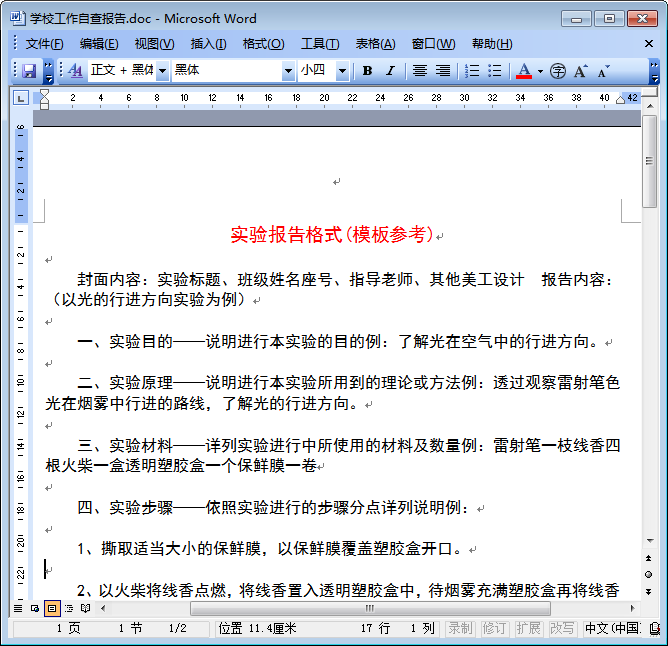Click the spelling status icon in status bar
The height and width of the screenshot is (646, 668).
point(654,628)
